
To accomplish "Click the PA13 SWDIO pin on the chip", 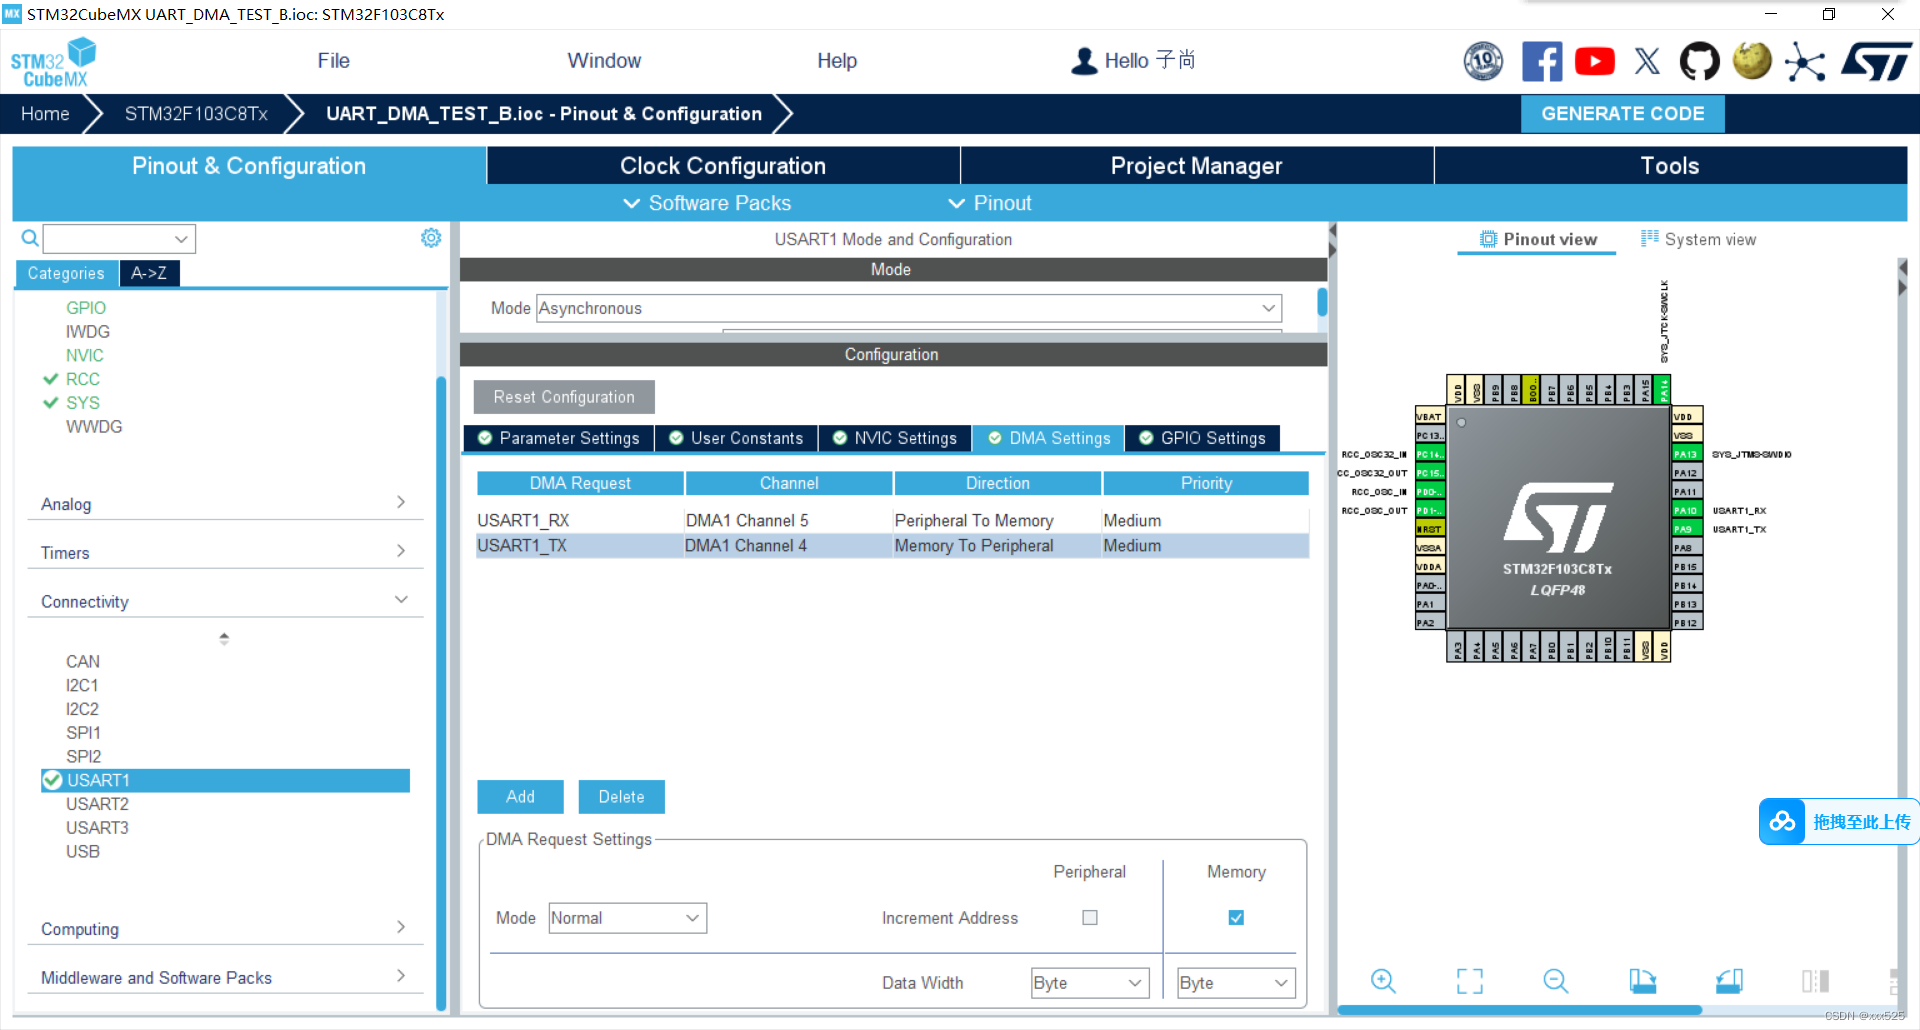I will 1686,454.
